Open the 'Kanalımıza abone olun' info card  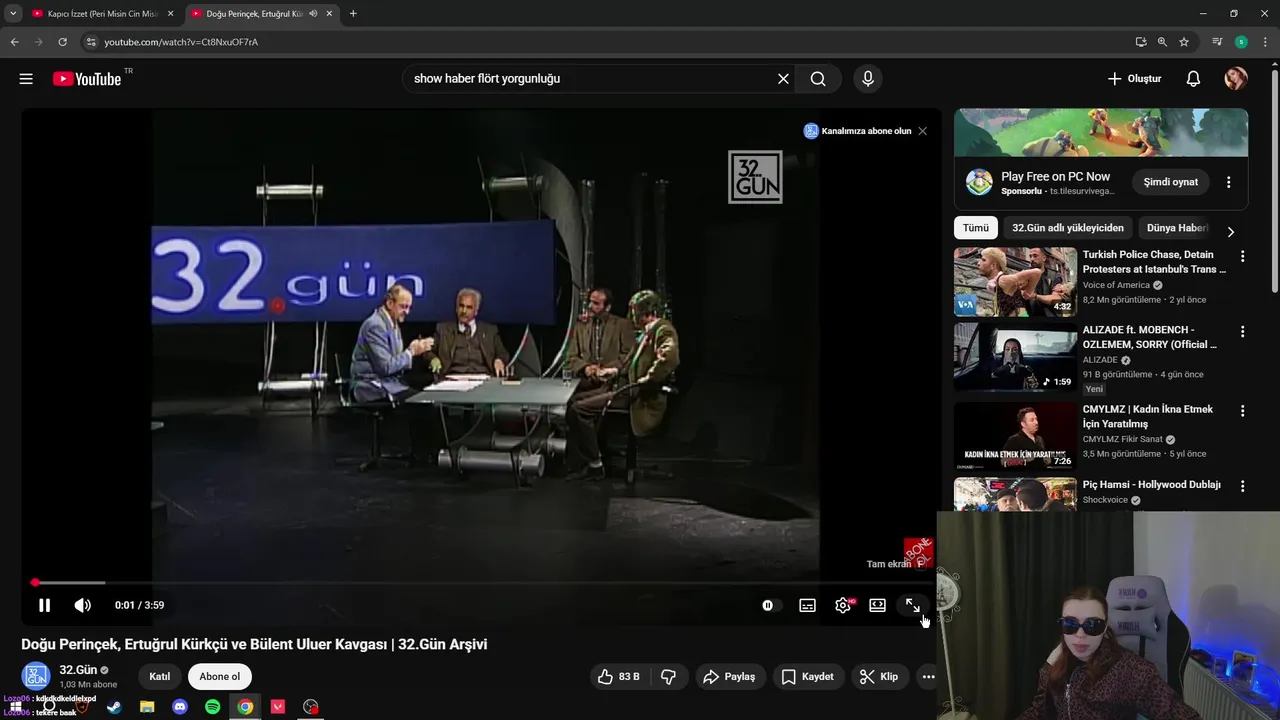tap(858, 131)
